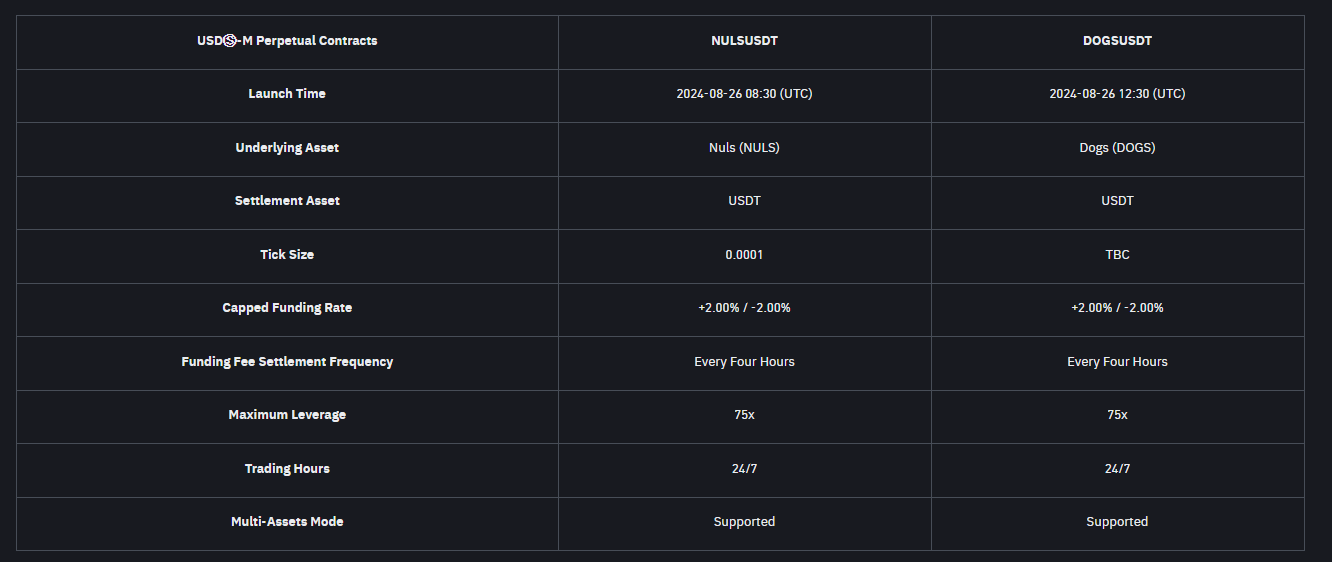
Task: Click NULSUSDT Multi-Assets Mode Supported cell
Action: 744,522
